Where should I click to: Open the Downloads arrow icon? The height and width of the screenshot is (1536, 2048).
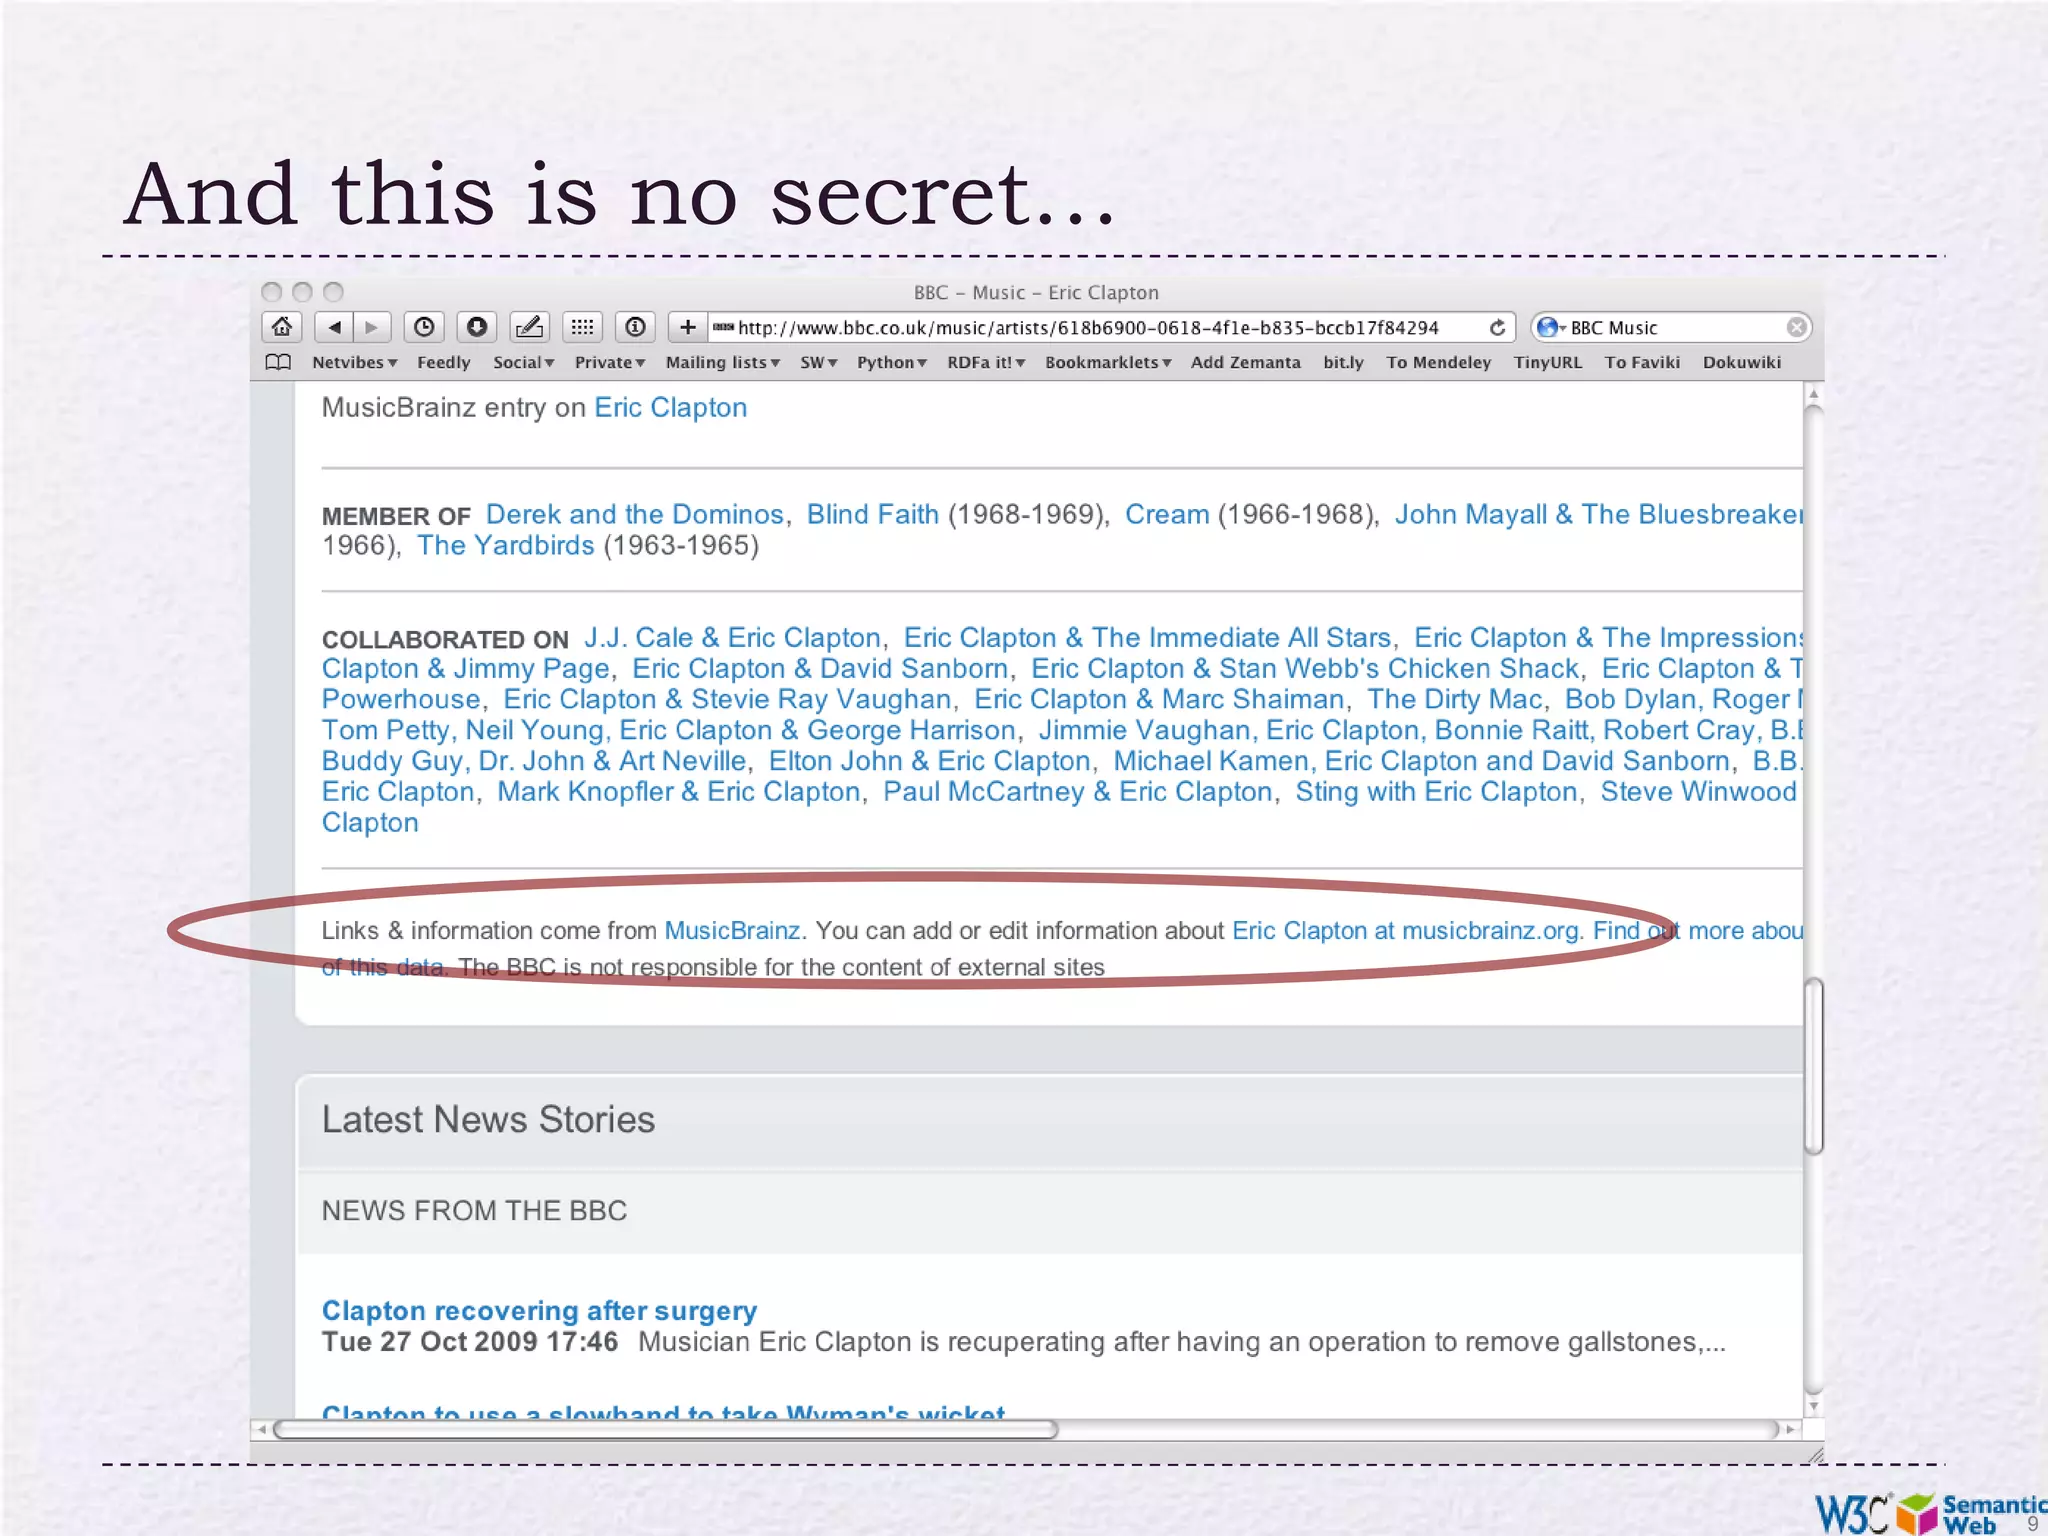click(477, 327)
